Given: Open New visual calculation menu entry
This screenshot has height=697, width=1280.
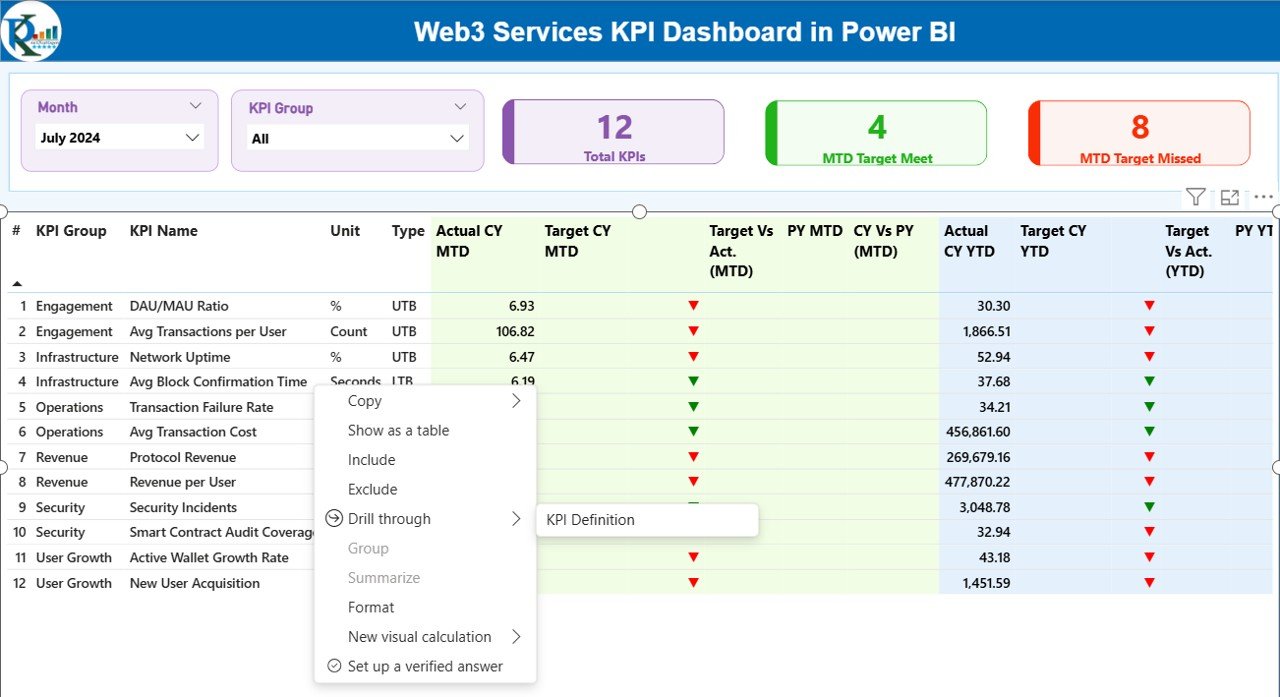Looking at the screenshot, I should click(x=419, y=637).
